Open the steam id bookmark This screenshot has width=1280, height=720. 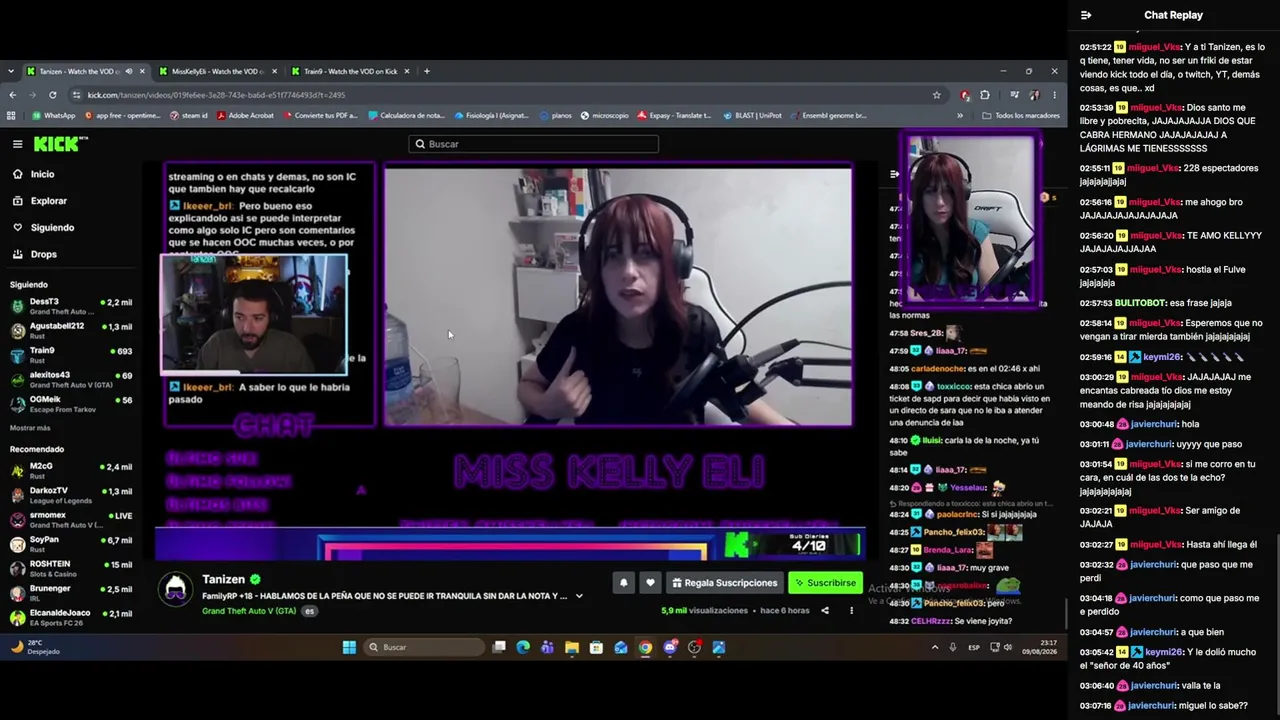(x=188, y=115)
